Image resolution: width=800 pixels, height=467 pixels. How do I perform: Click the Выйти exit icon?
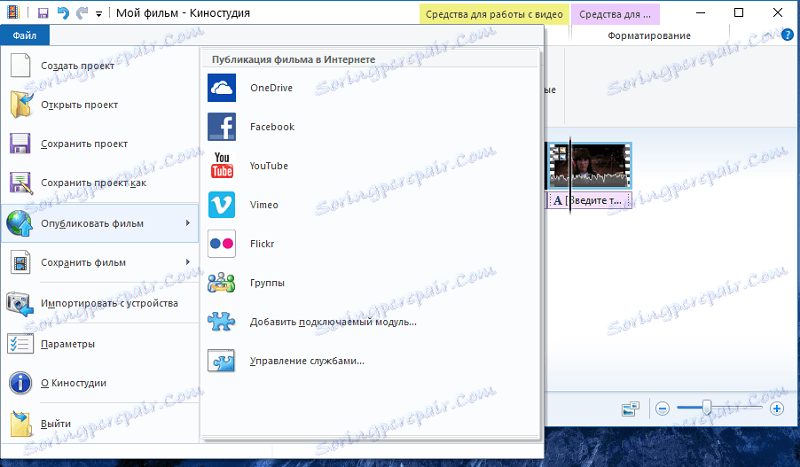tap(20, 424)
